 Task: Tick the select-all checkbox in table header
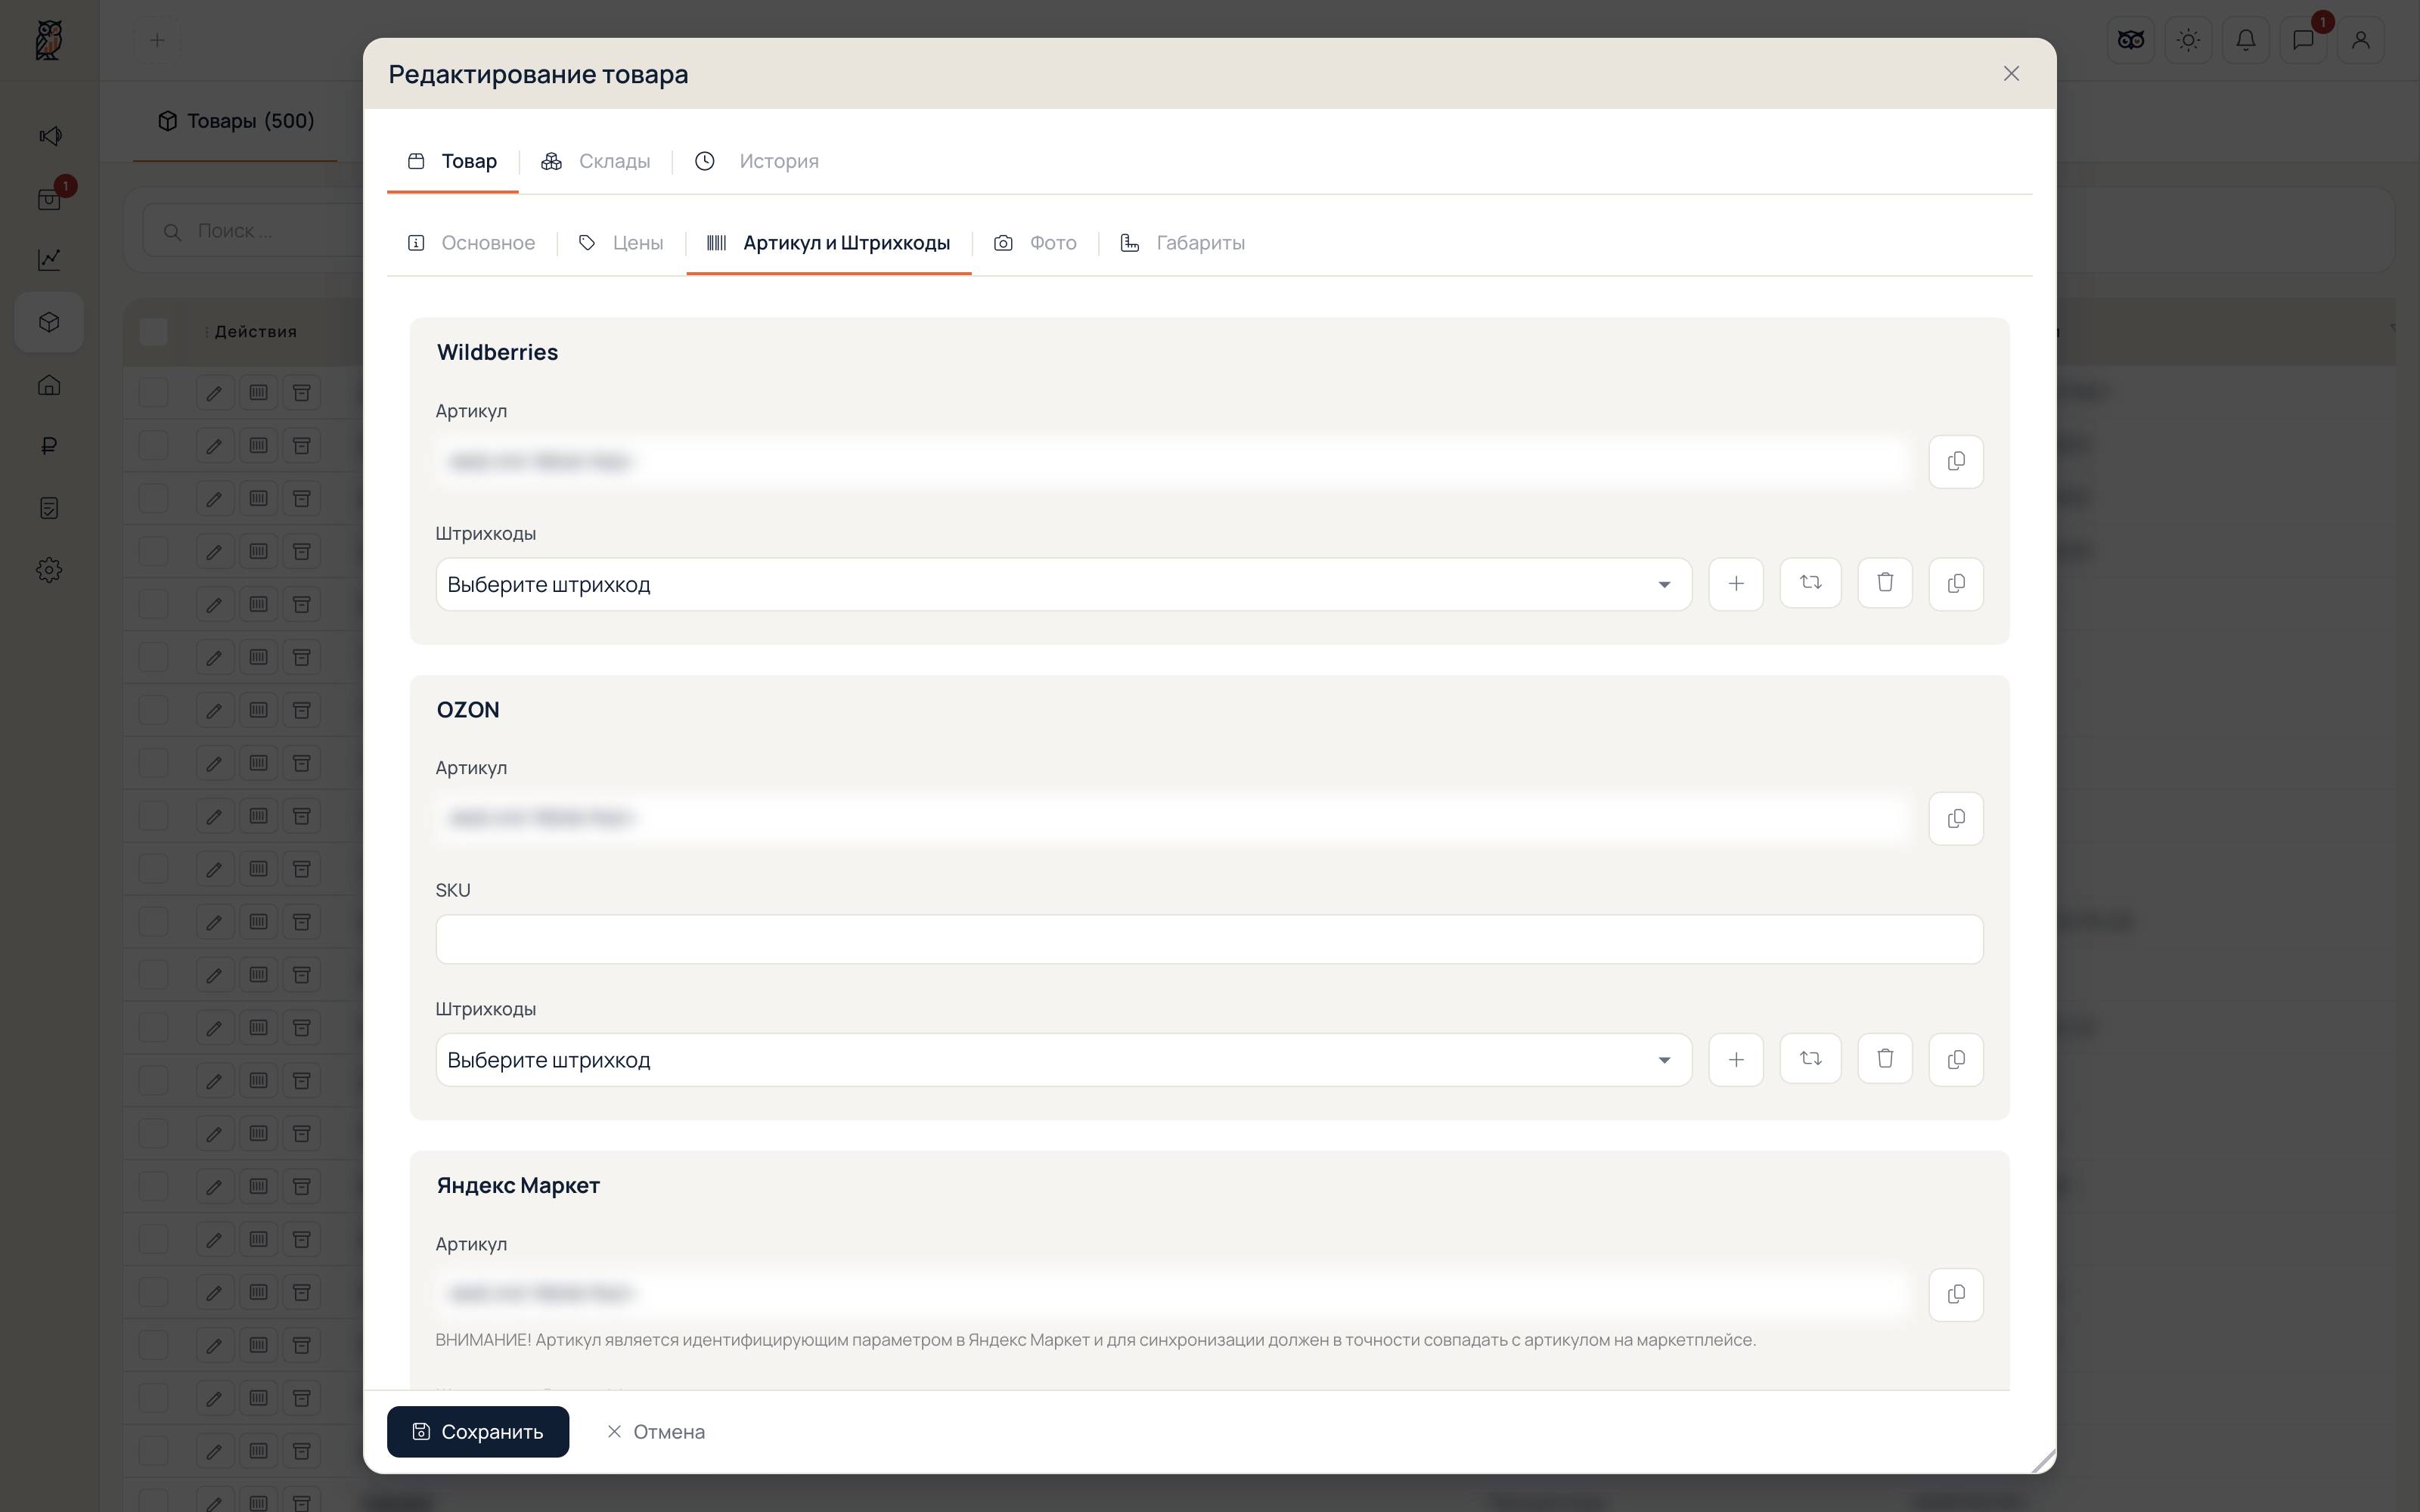pyautogui.click(x=153, y=332)
